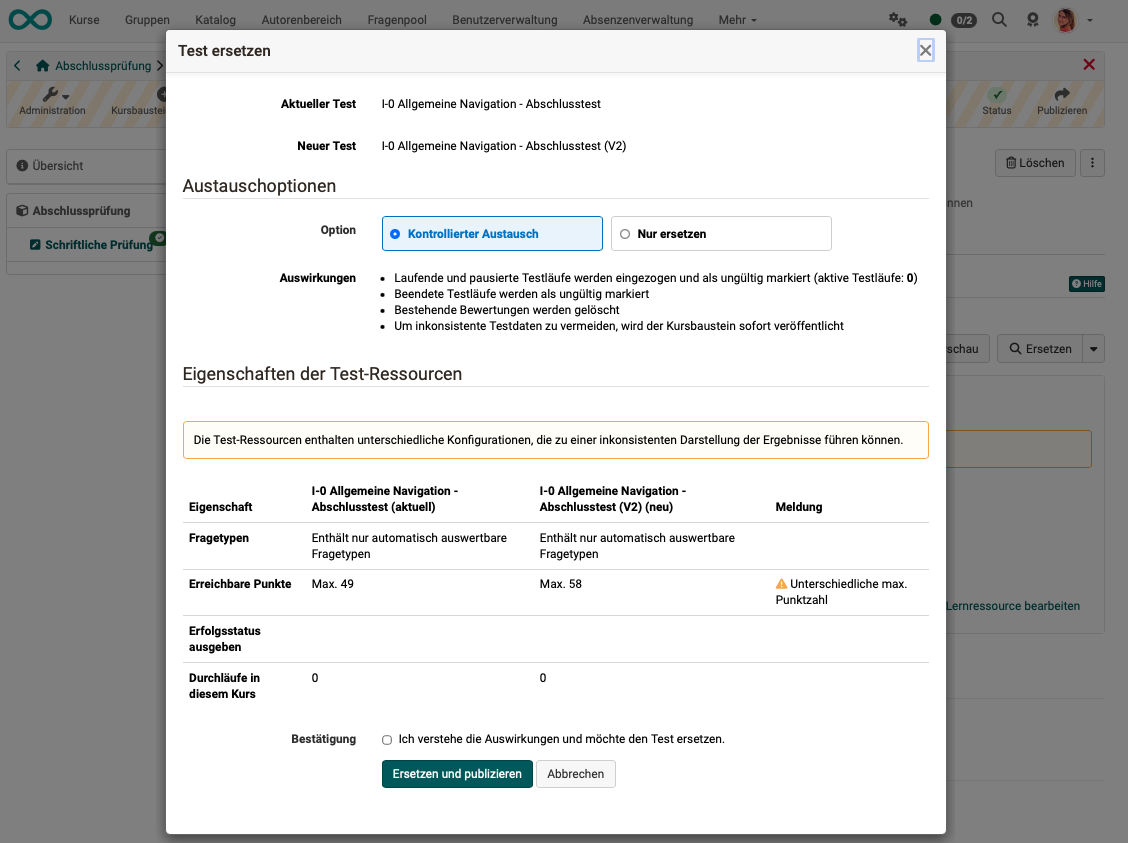Open the user avatar menu

1065,19
